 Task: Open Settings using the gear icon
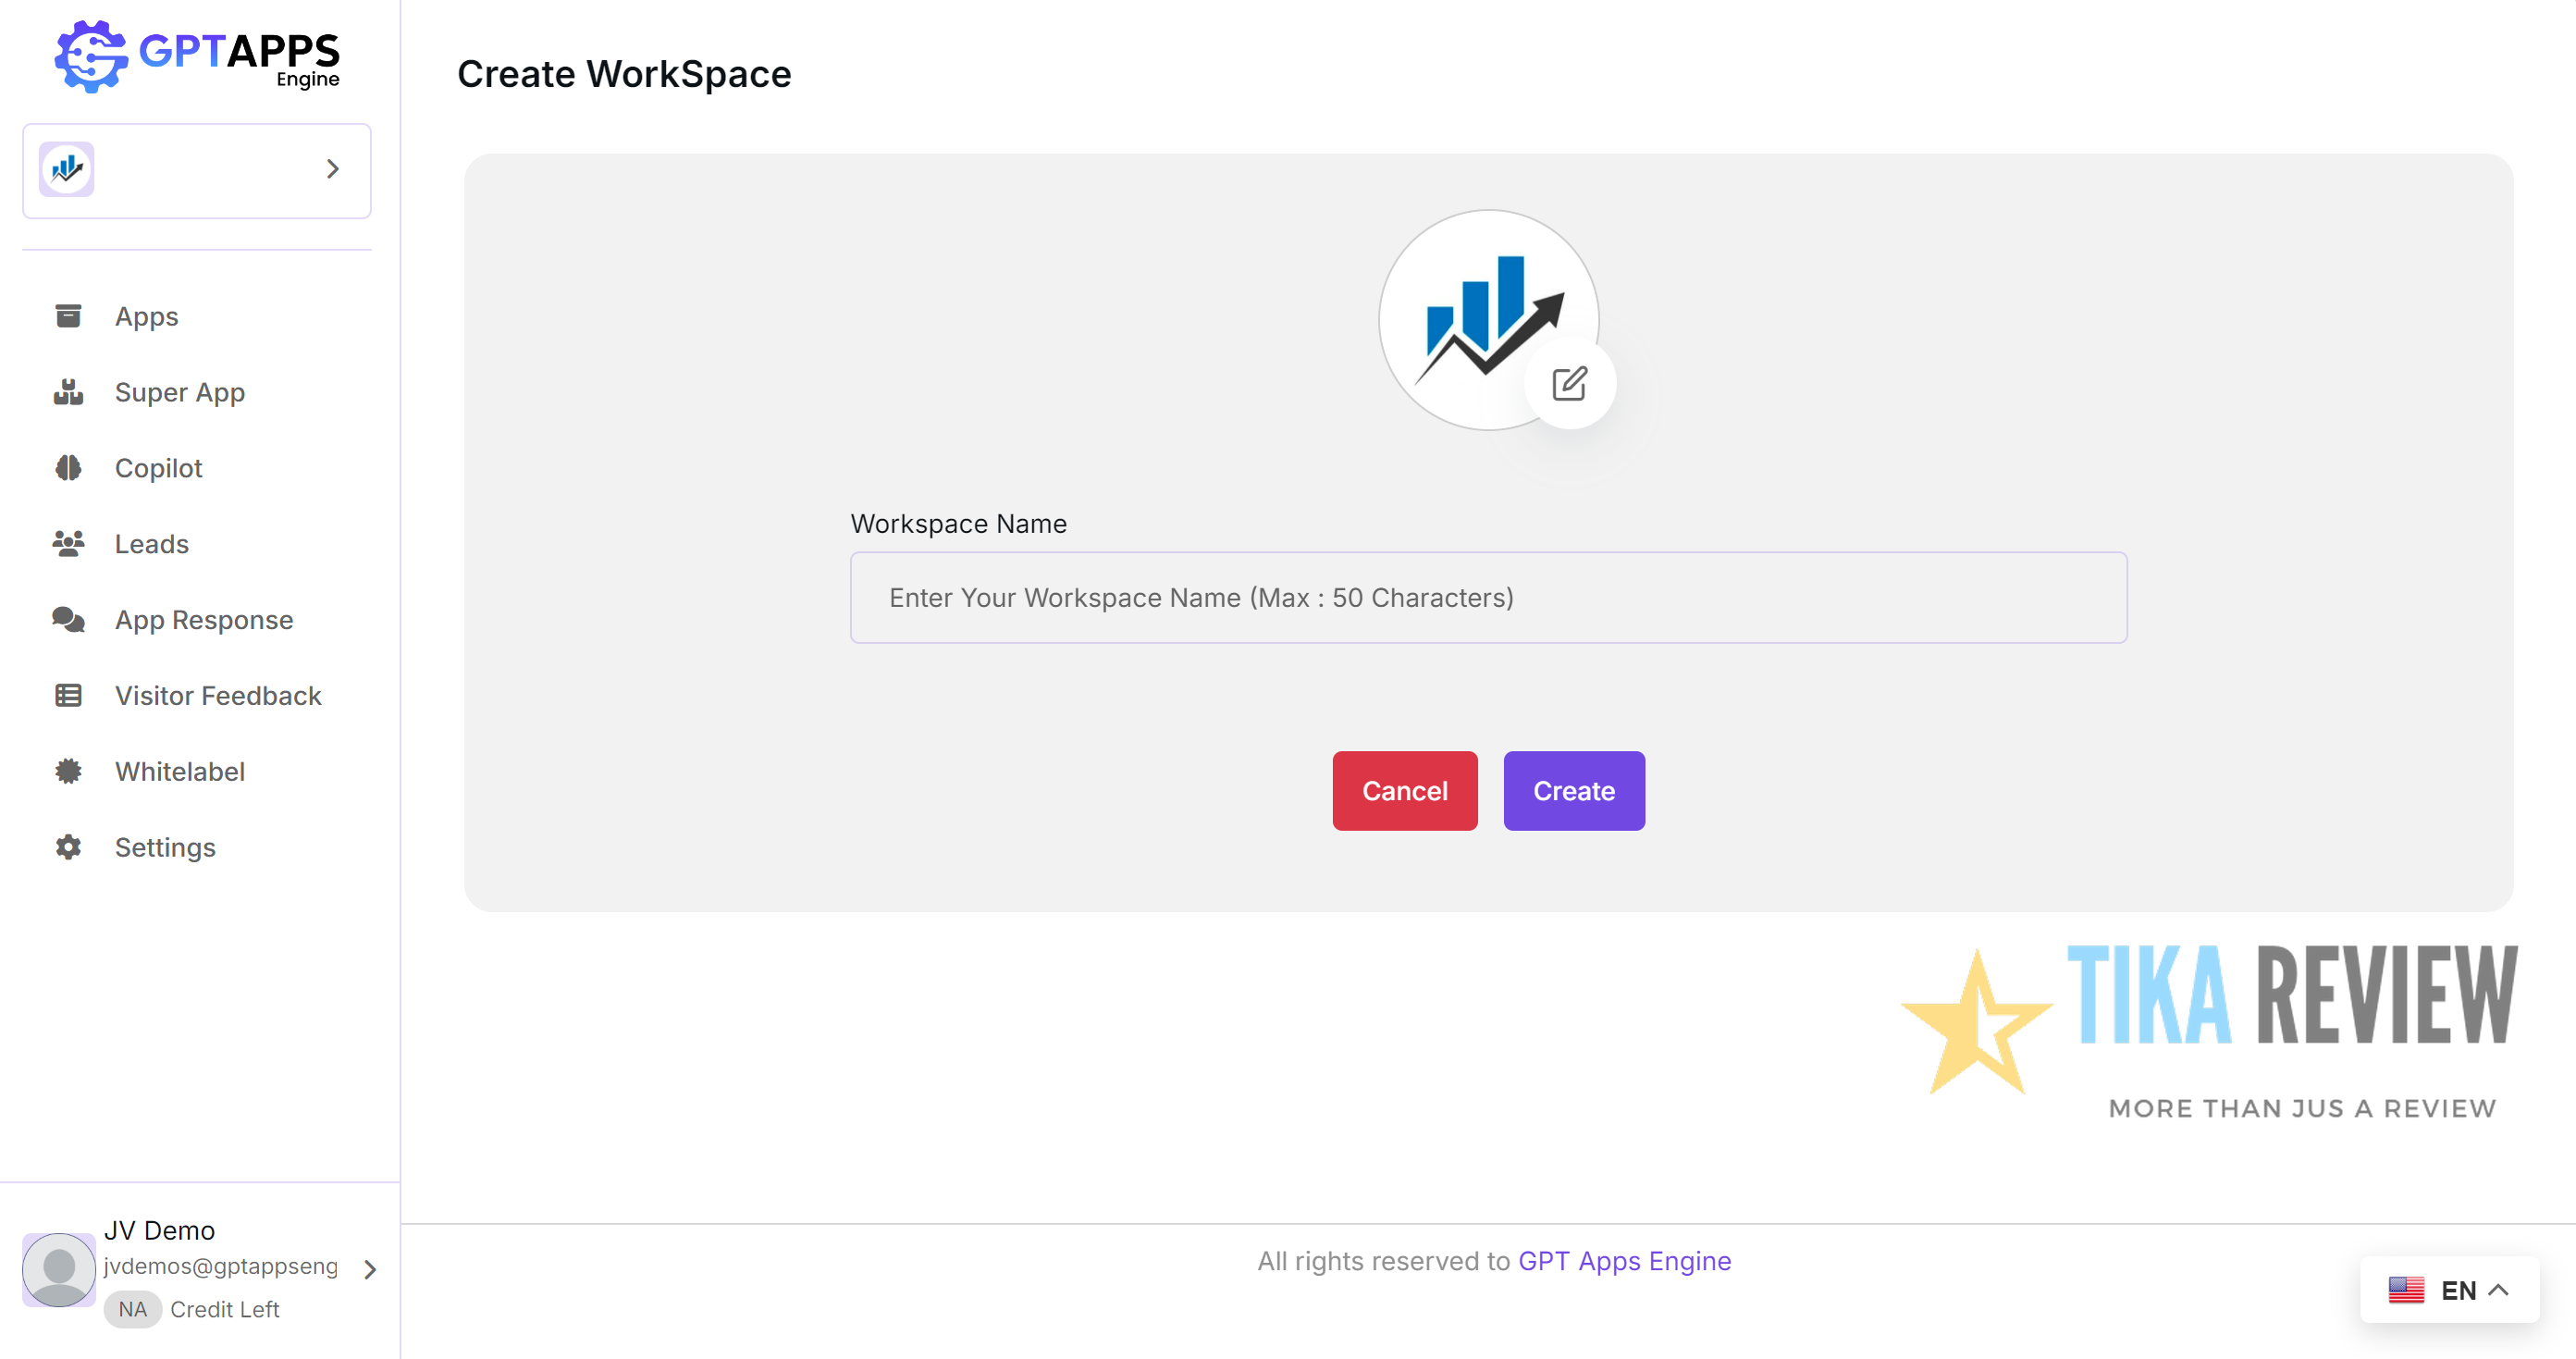point(67,847)
